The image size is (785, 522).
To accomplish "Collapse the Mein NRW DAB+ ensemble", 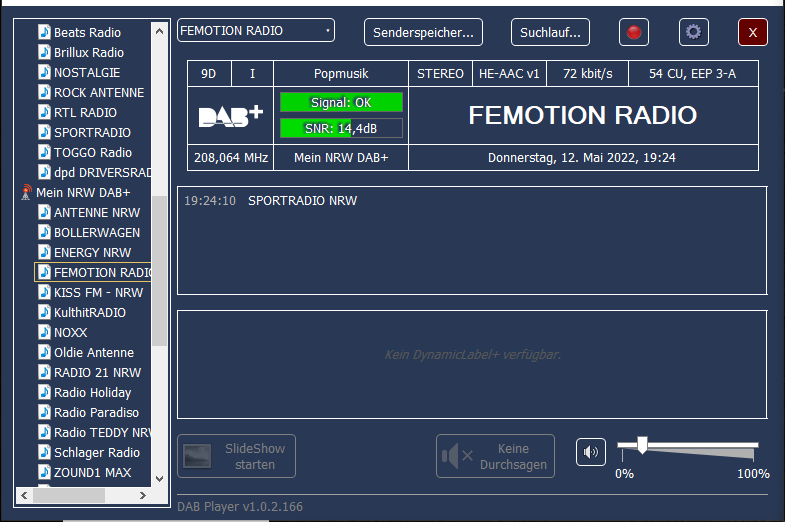I will pyautogui.click(x=83, y=192).
